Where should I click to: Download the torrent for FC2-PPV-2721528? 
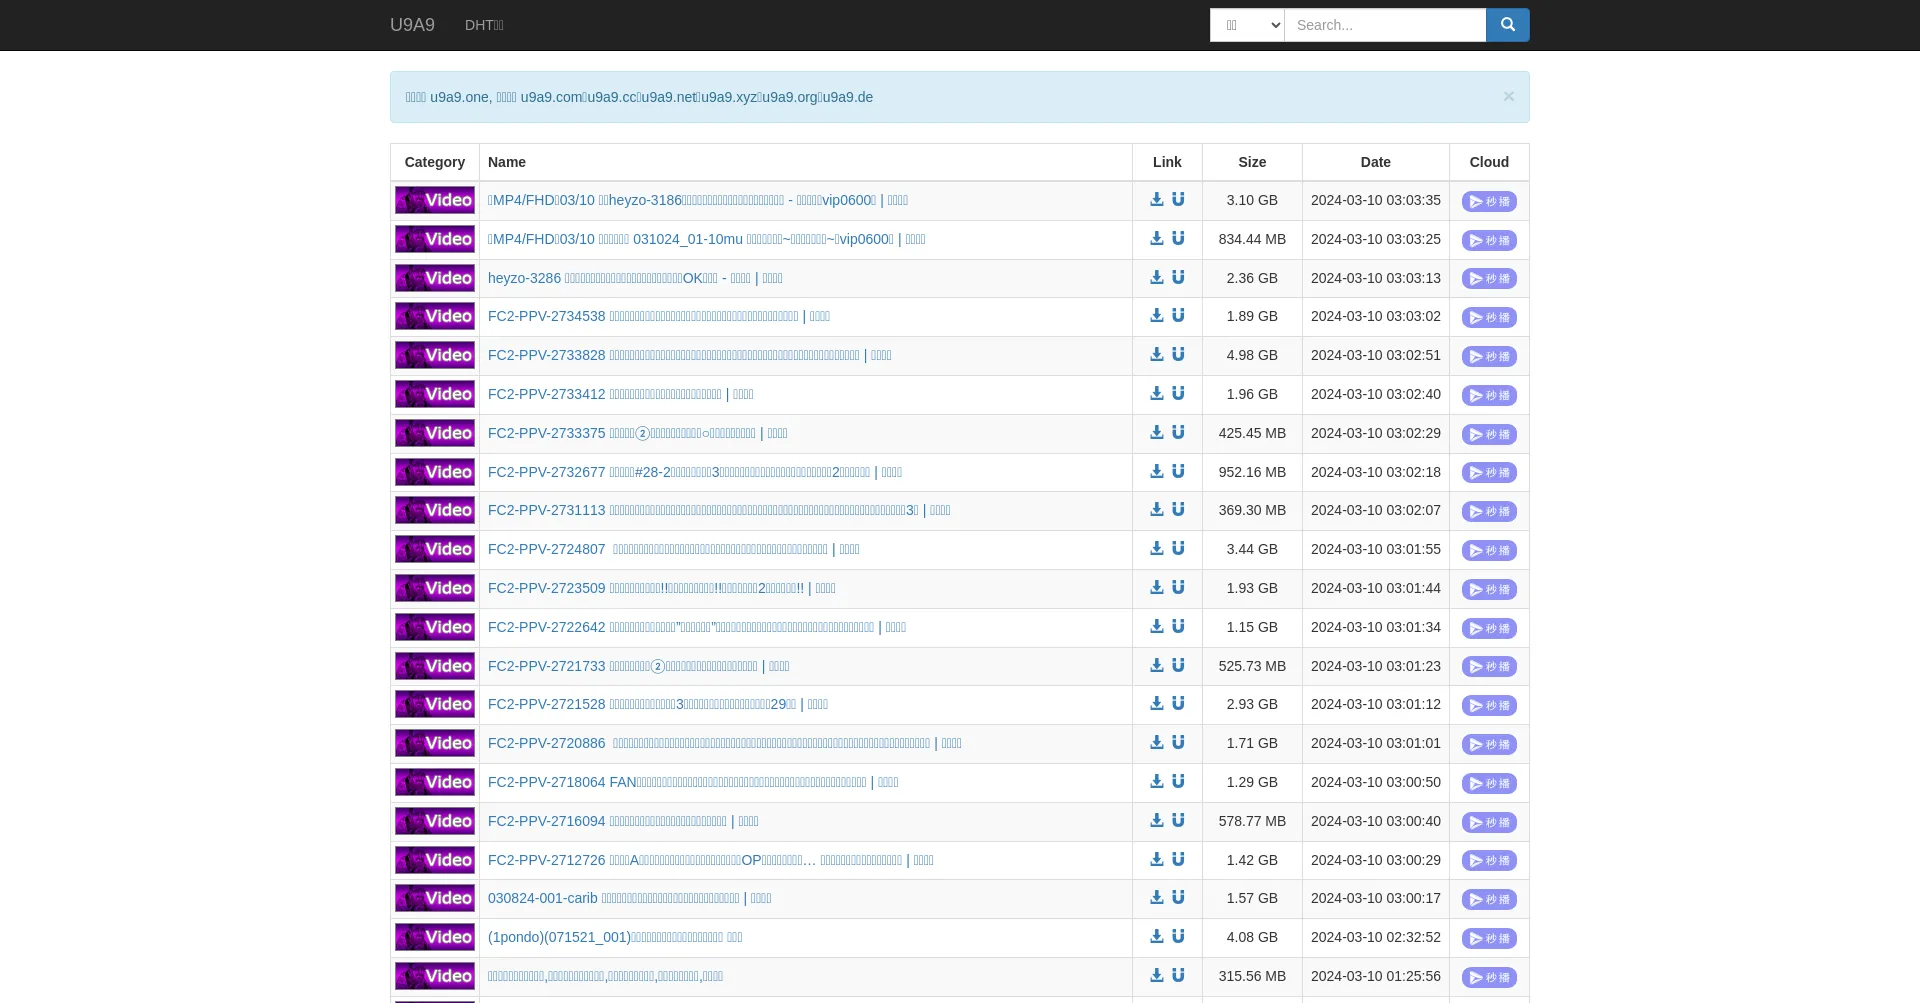click(x=1156, y=704)
